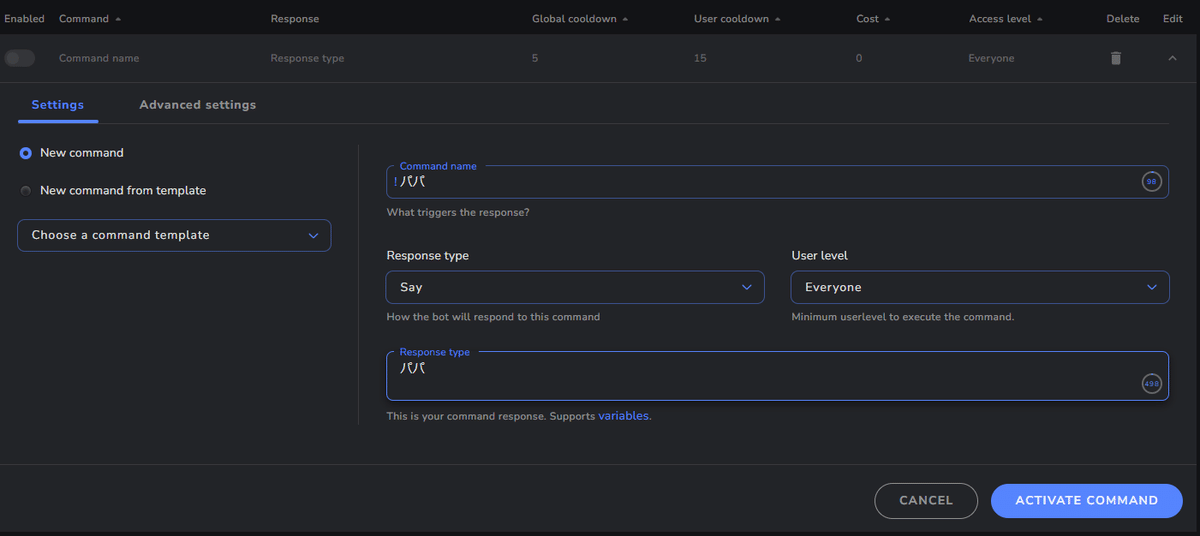This screenshot has width=1200, height=536.
Task: Sort by the Command column header
Action: pos(90,19)
